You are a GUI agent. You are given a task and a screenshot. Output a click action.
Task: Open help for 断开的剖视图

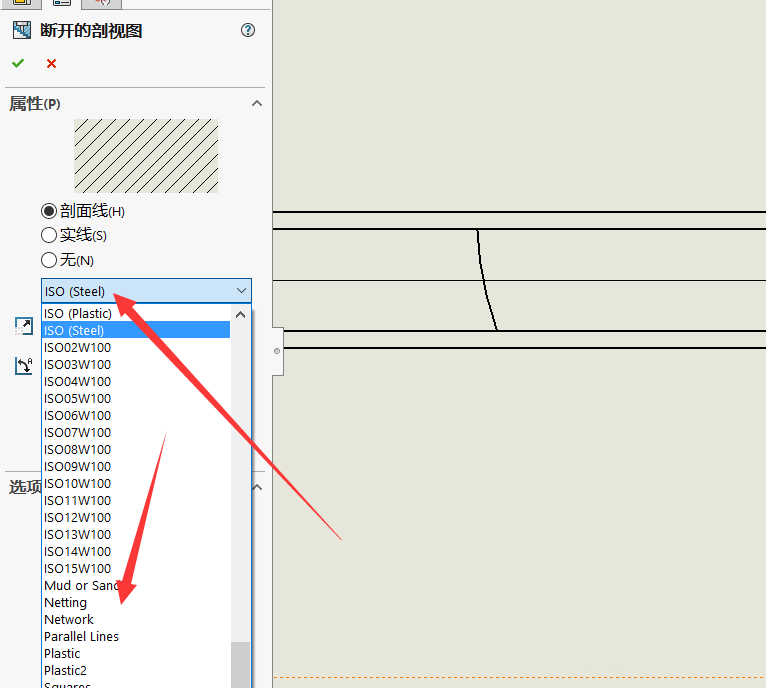click(248, 30)
